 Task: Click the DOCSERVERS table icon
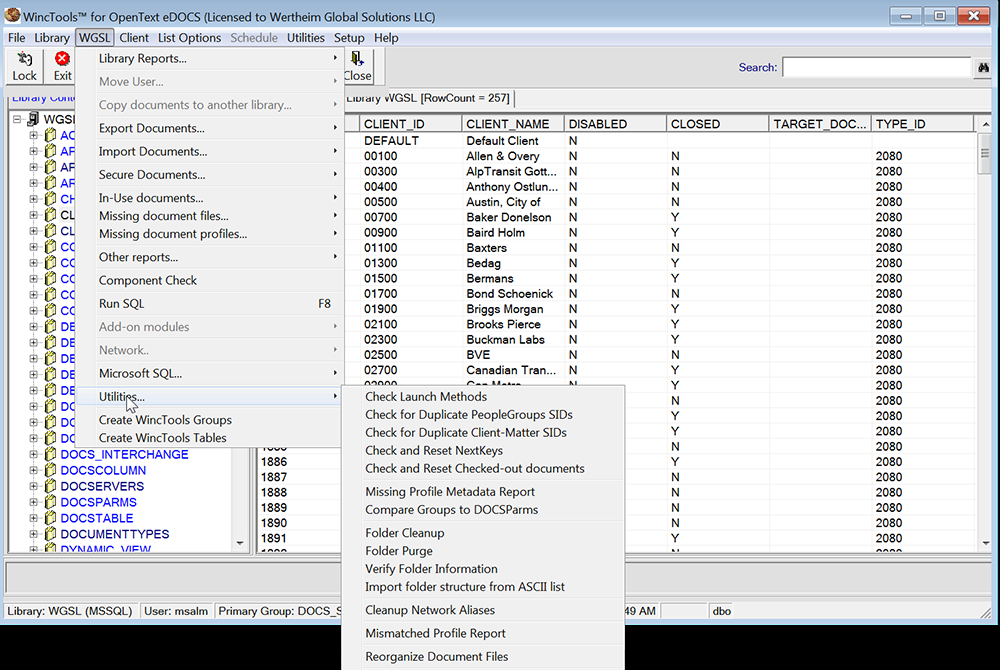pos(50,486)
